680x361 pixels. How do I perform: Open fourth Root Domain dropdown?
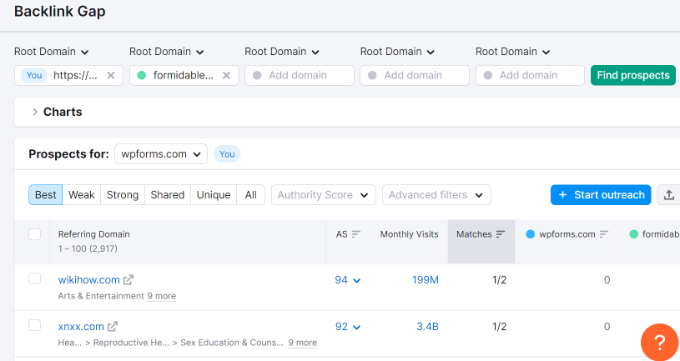[x=397, y=52]
